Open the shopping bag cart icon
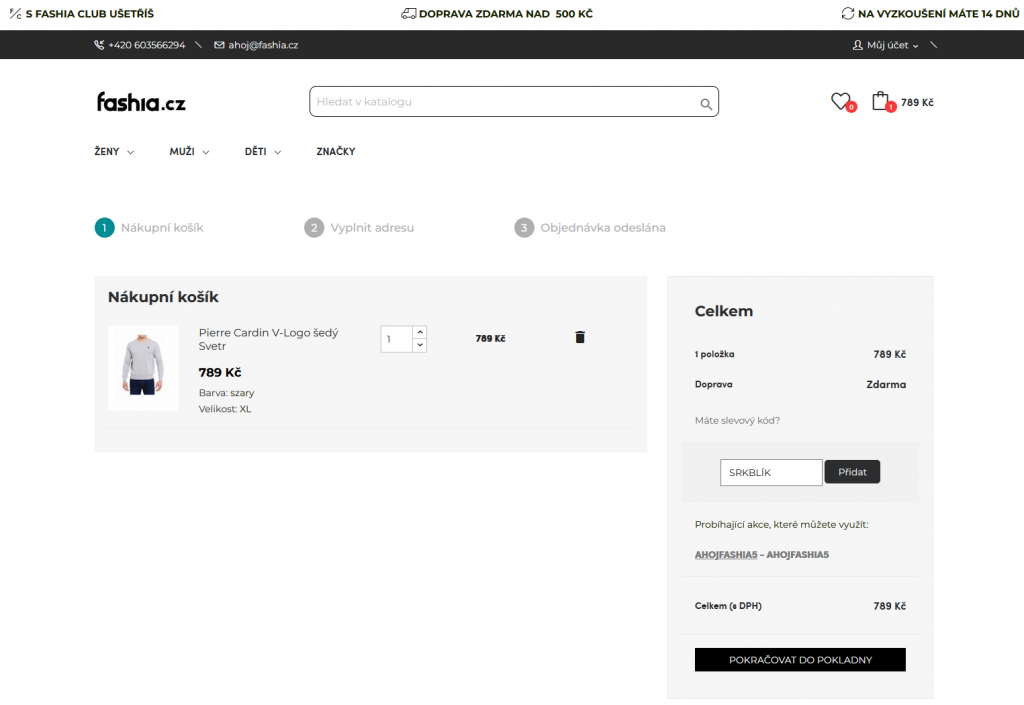This screenshot has width=1024, height=705. coord(880,101)
